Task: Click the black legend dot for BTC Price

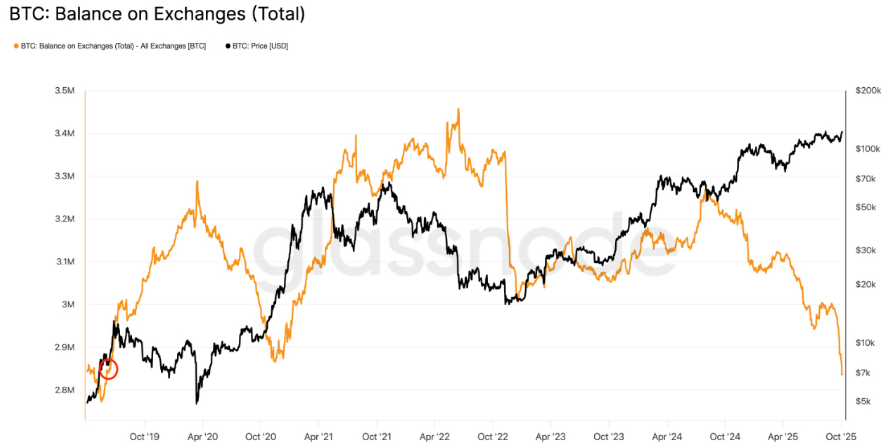Action: pos(228,46)
